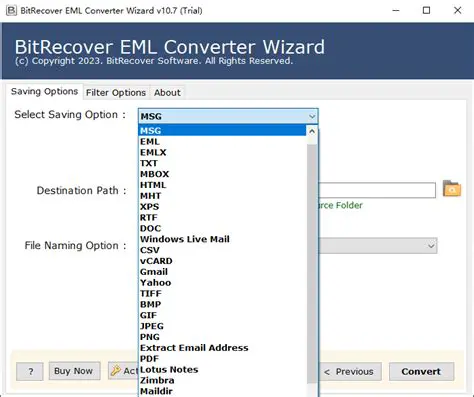Click the BitRecover app icon in title bar

point(11,10)
